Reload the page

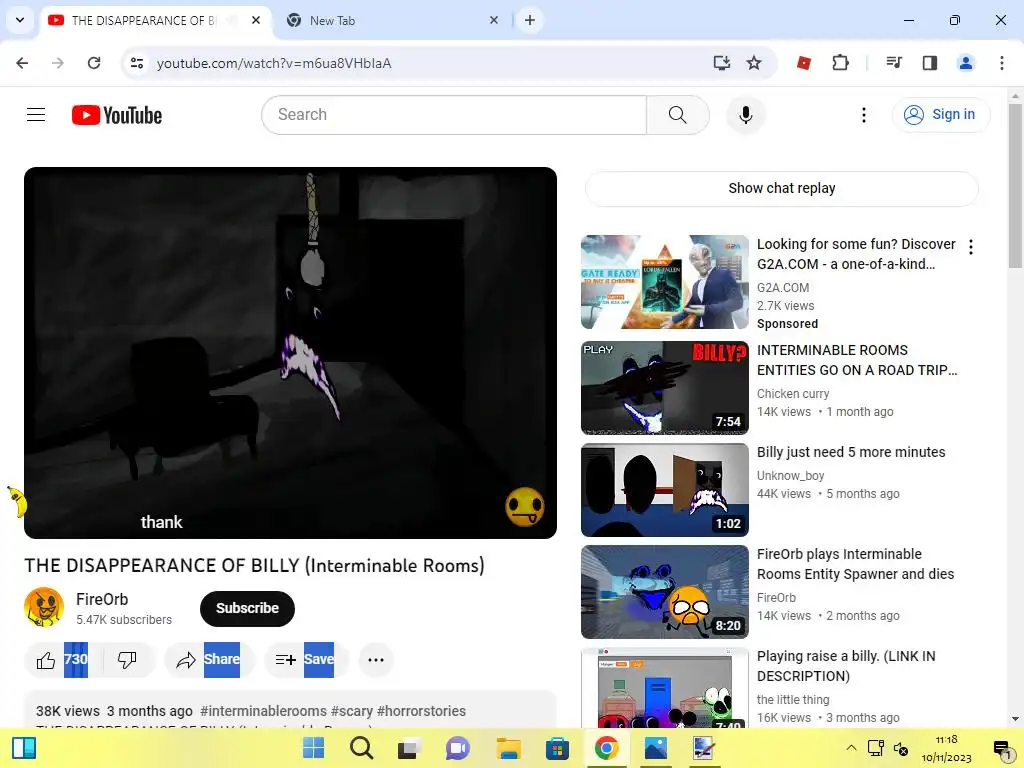pos(94,63)
